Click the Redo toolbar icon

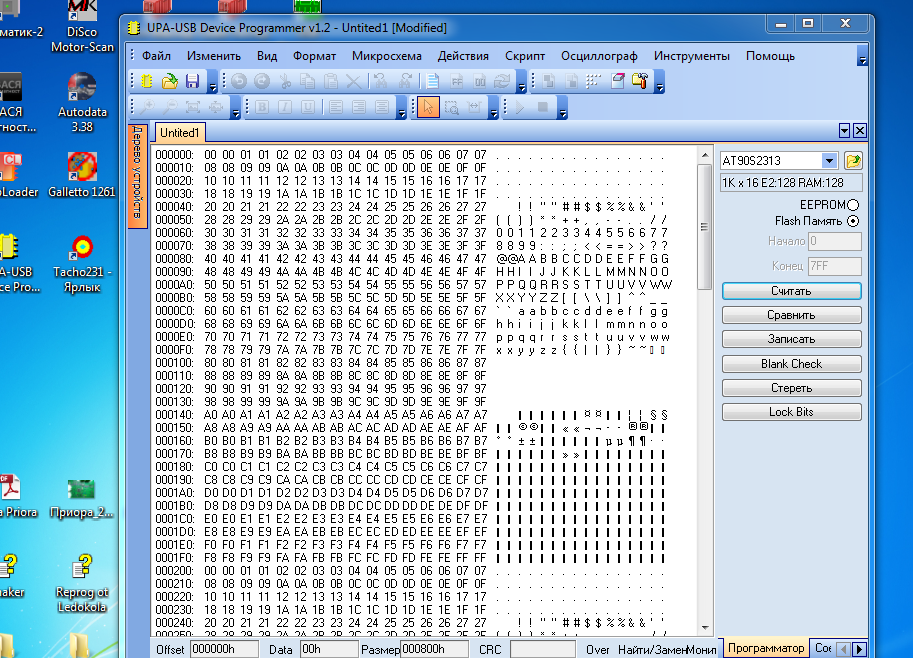(262, 82)
